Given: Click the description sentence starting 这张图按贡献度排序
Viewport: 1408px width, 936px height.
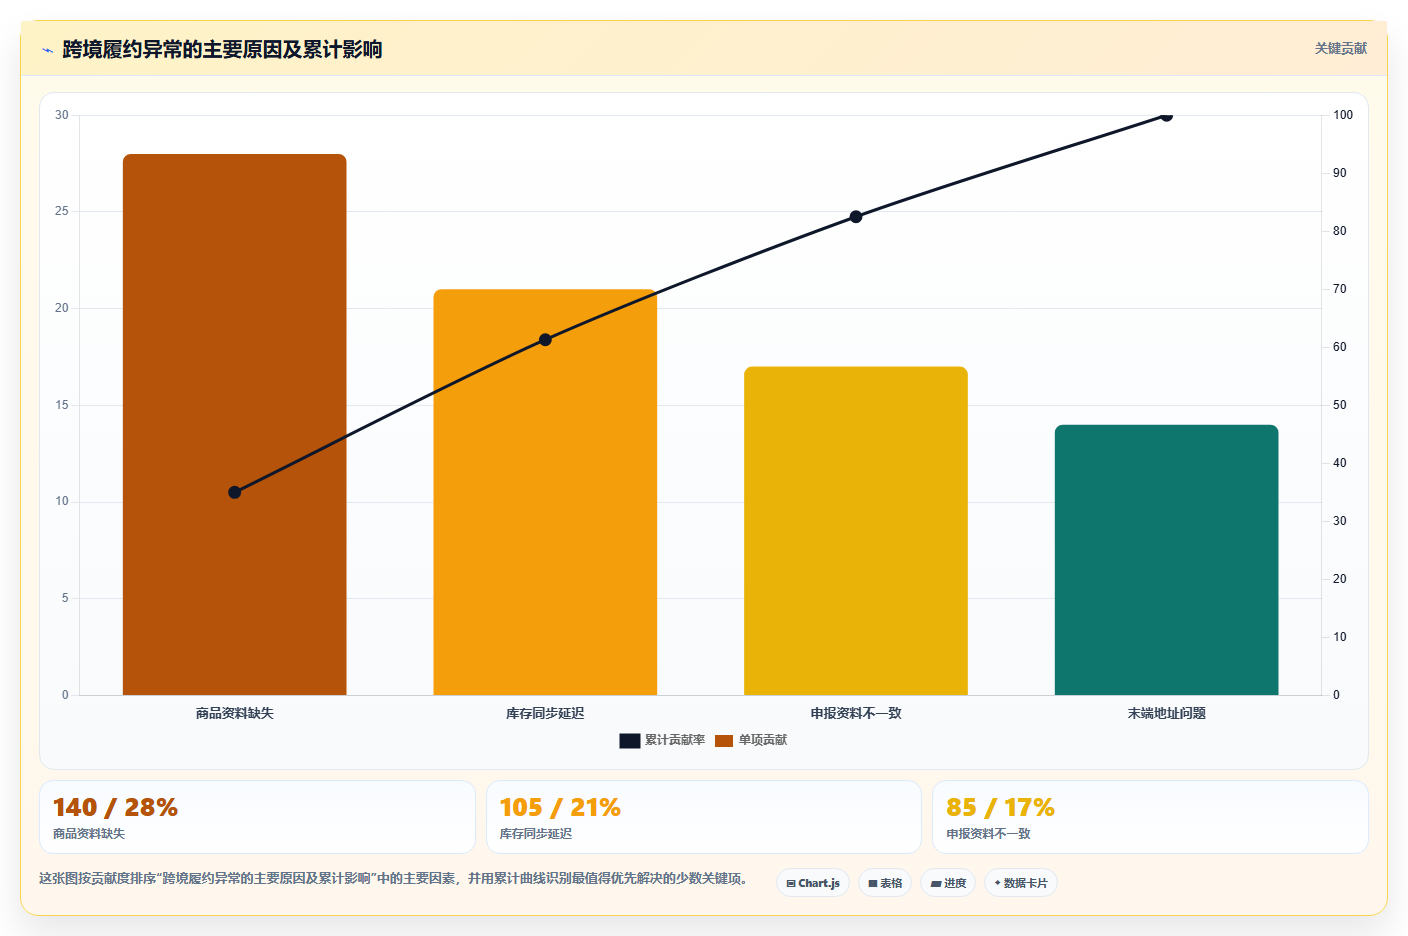Looking at the screenshot, I should click(x=394, y=878).
